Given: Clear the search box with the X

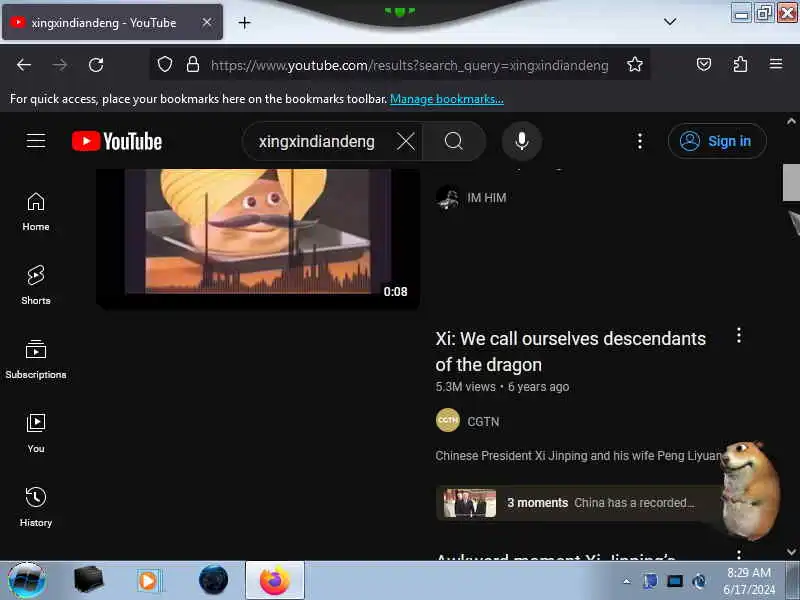Looking at the screenshot, I should (x=406, y=141).
